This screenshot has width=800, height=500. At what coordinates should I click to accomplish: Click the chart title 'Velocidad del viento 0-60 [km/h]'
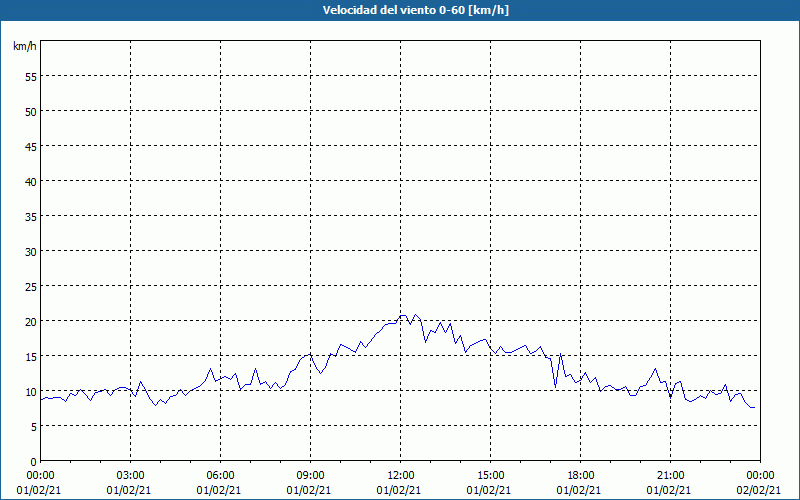416,10
